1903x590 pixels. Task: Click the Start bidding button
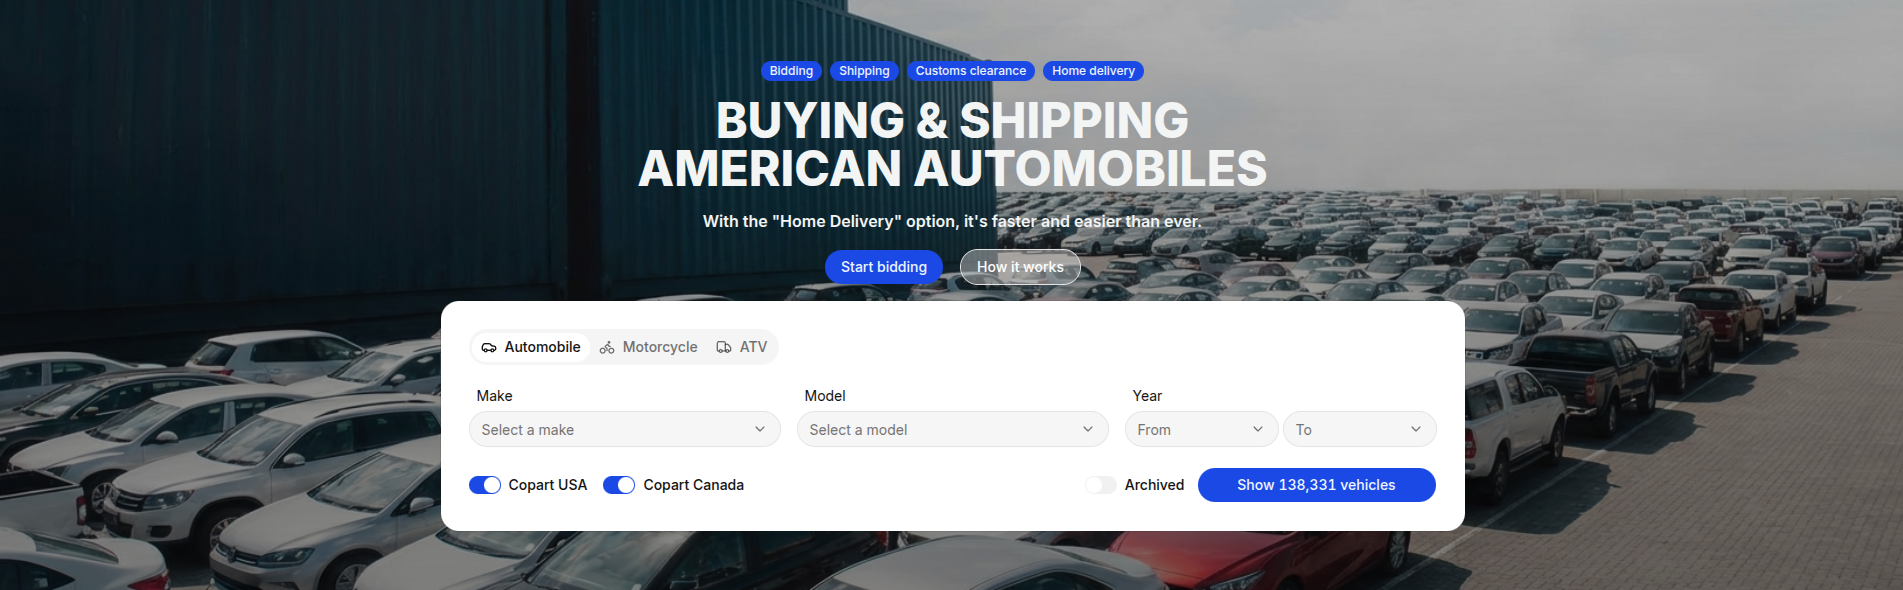click(883, 267)
